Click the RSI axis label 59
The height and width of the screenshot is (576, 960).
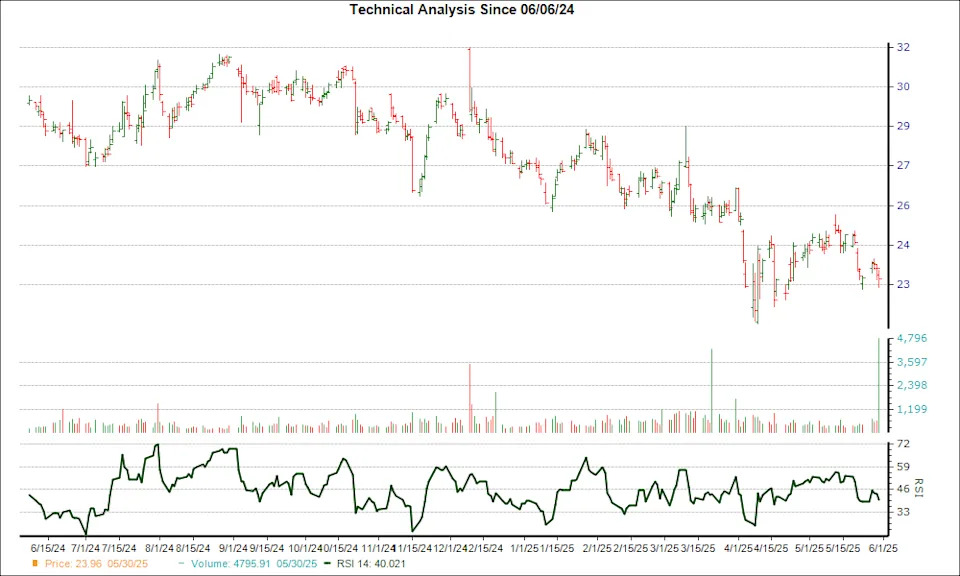[903, 466]
